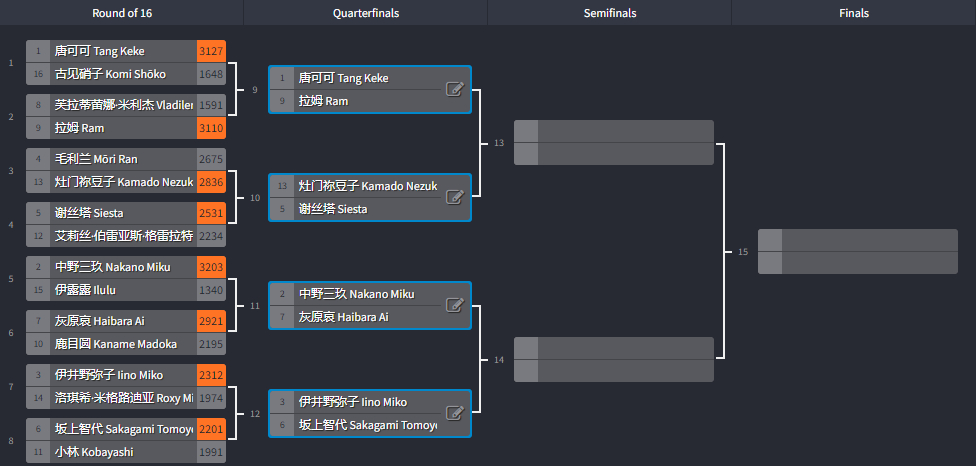Select the Semifinals column header
Image resolution: width=976 pixels, height=466 pixels.
tap(610, 13)
